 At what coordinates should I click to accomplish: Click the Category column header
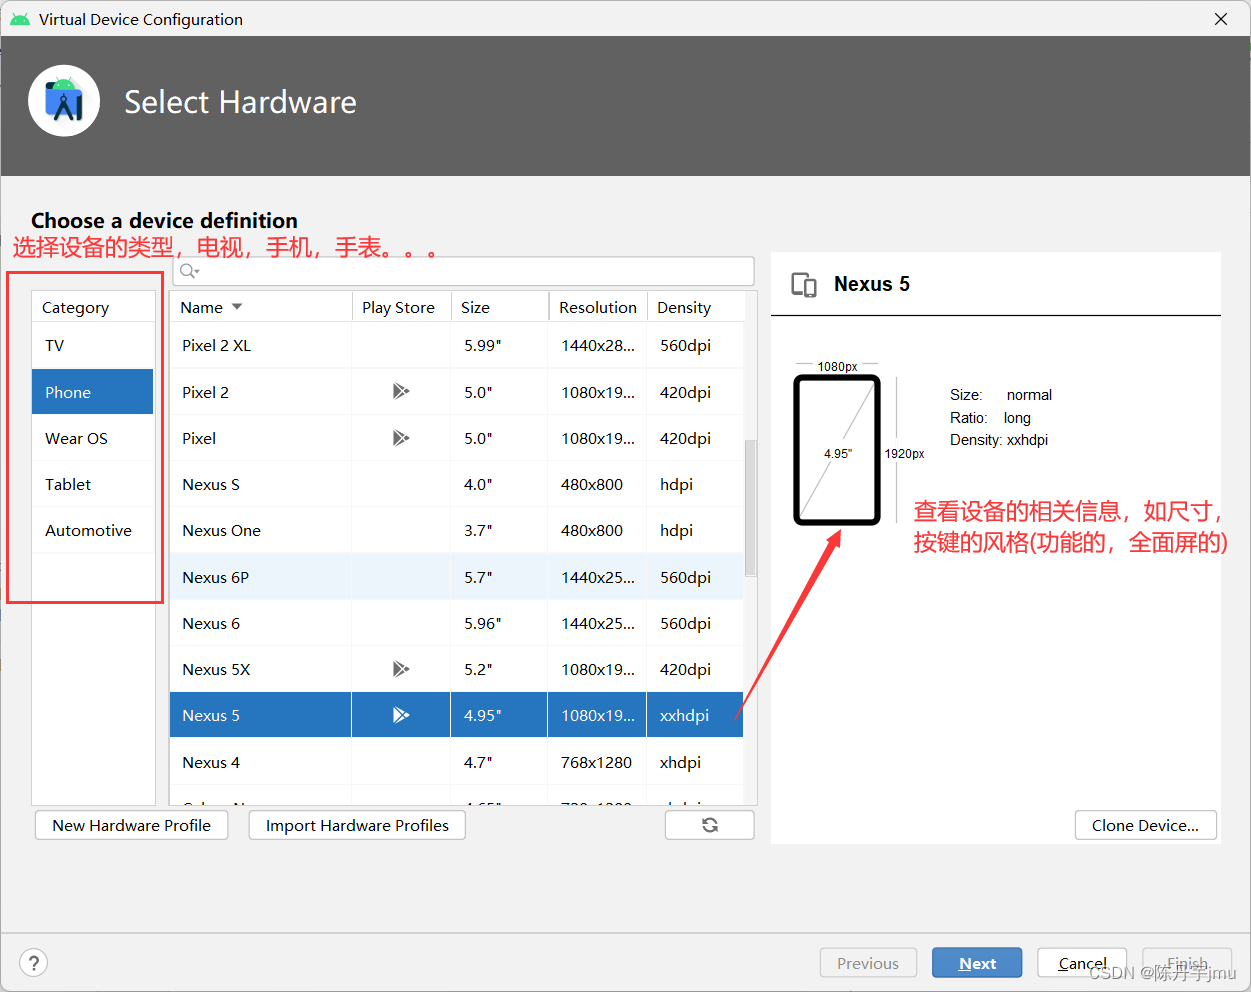point(93,307)
